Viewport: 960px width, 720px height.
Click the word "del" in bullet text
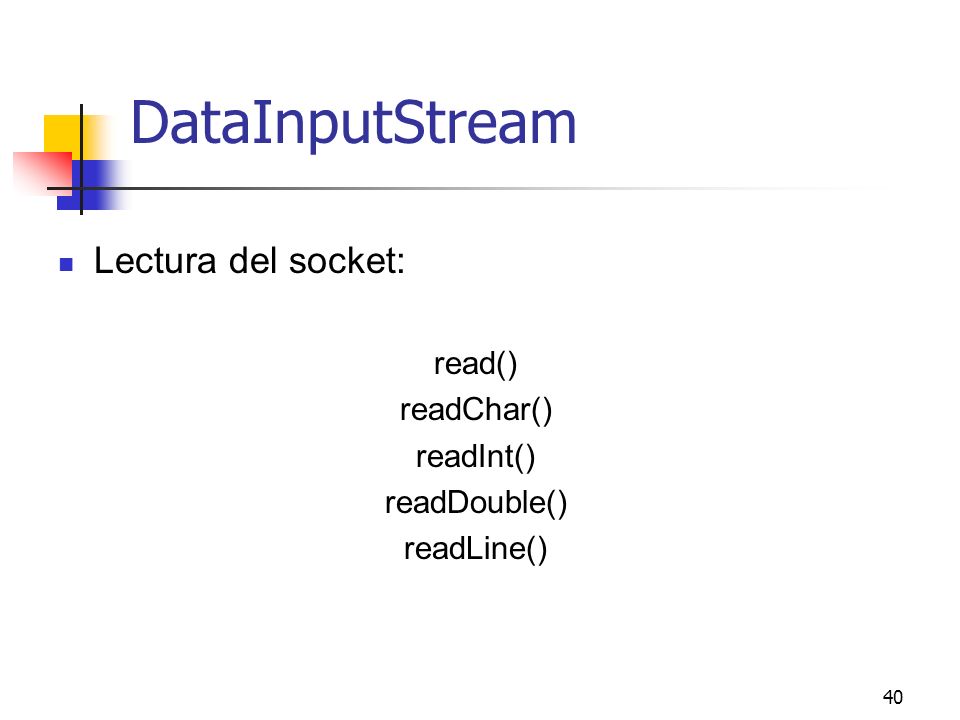tap(252, 261)
